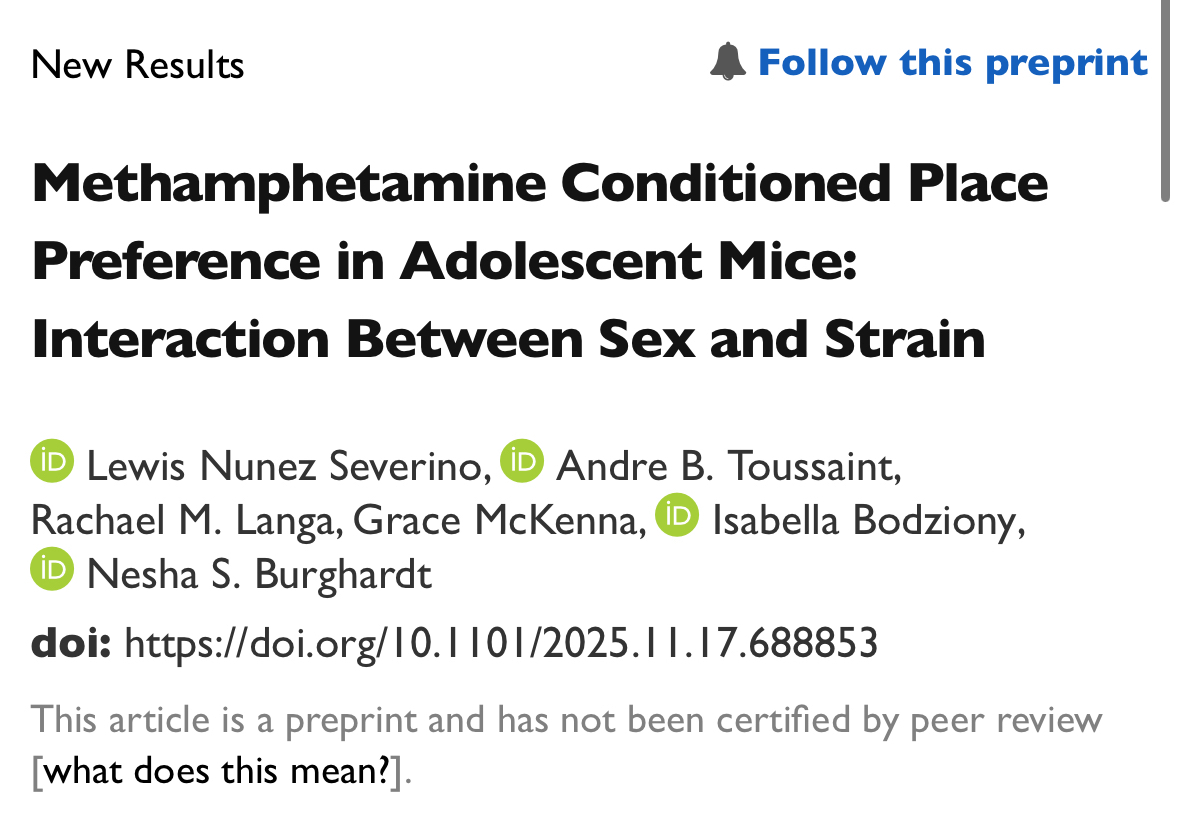Open Isabella Bodziony's ORCID icon
Viewport: 1179px width, 816px height.
(677, 516)
